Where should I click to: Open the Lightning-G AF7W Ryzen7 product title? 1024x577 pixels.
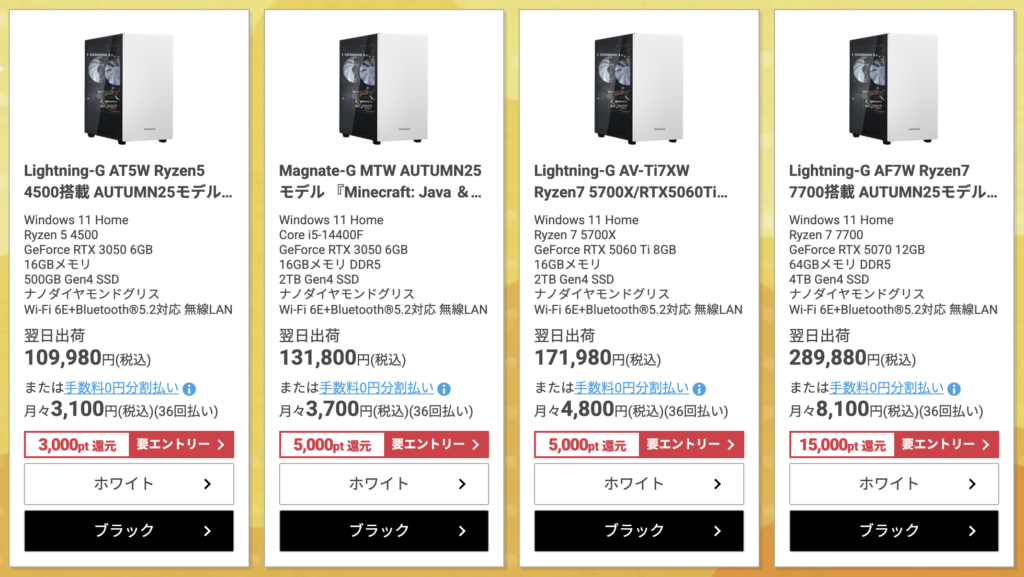point(892,180)
